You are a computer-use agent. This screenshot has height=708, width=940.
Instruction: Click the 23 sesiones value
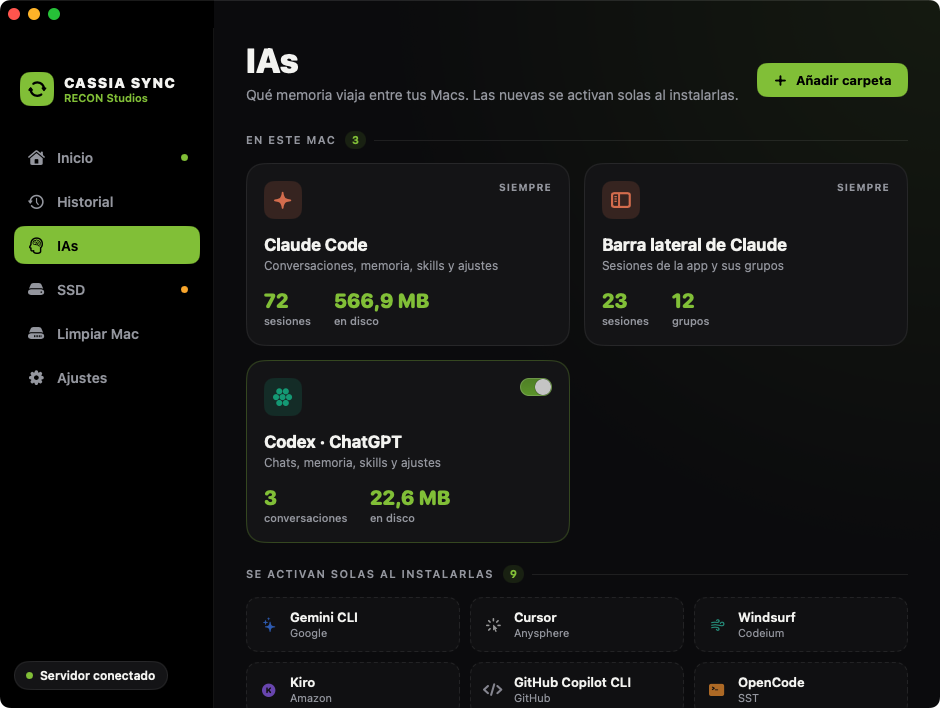click(614, 300)
